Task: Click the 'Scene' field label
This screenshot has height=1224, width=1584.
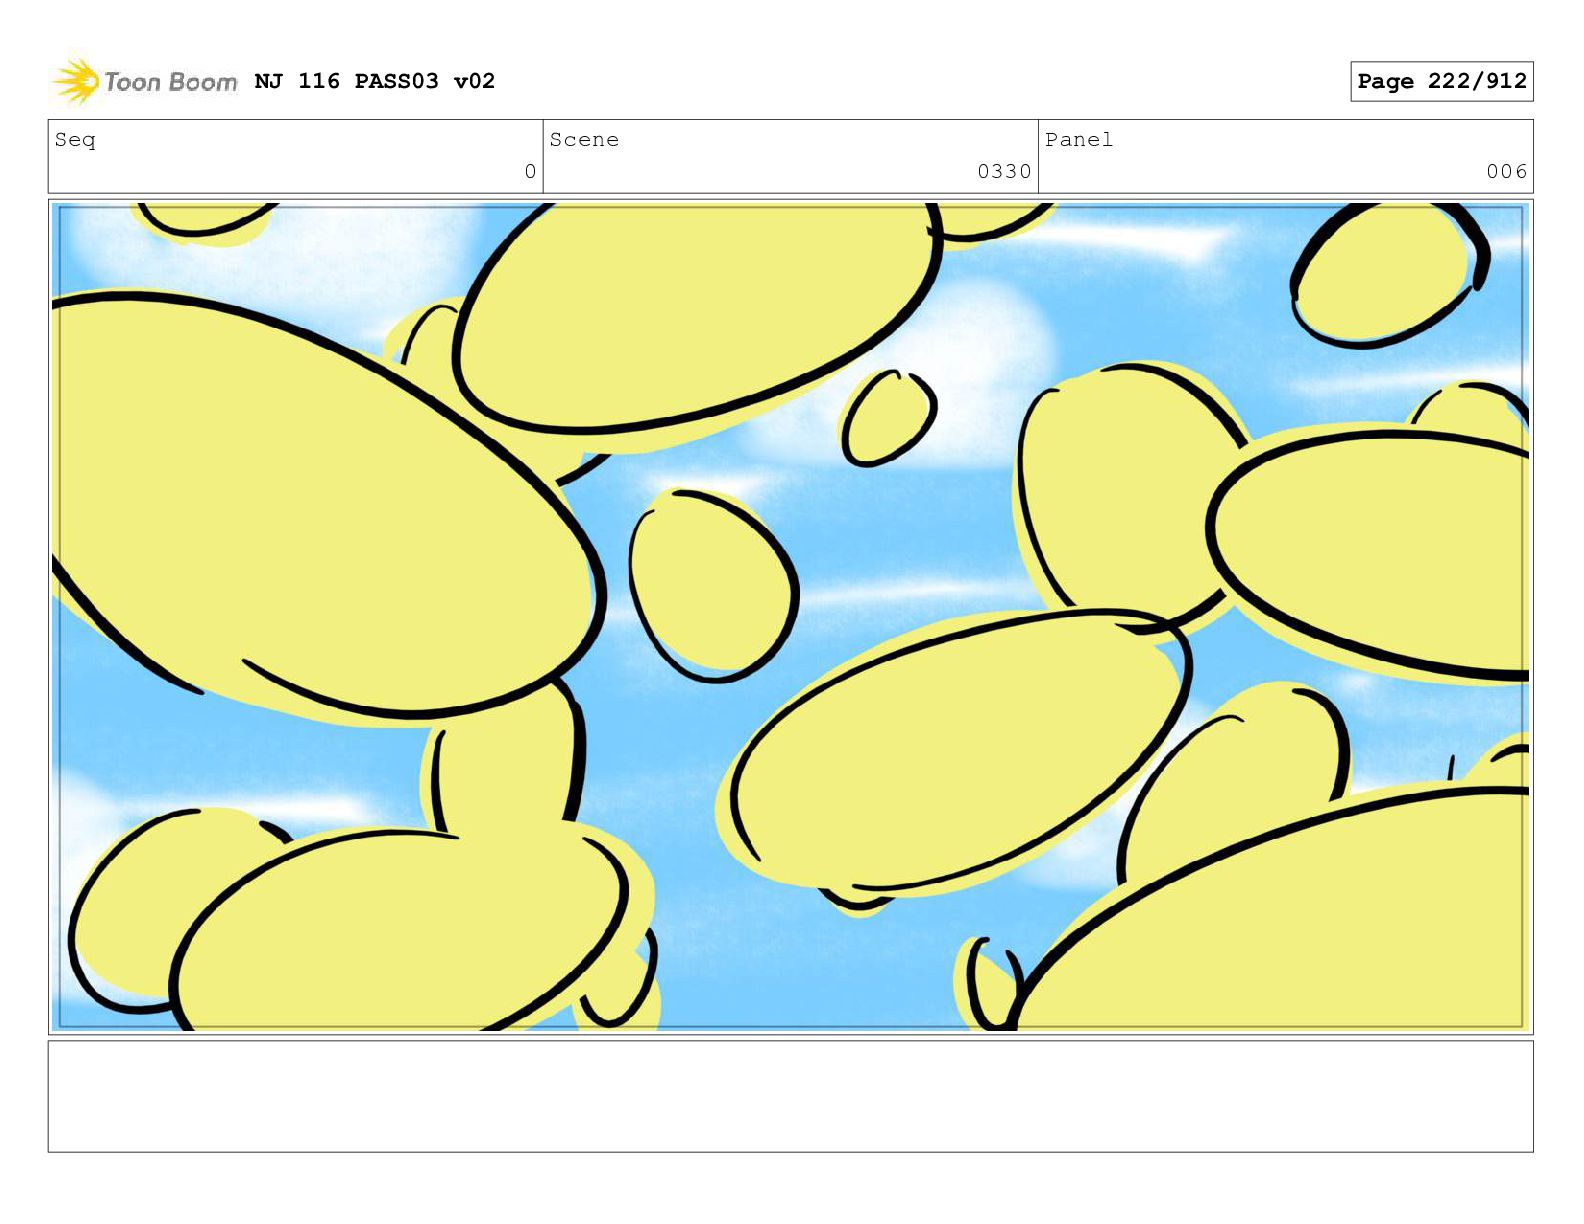Action: tap(584, 140)
